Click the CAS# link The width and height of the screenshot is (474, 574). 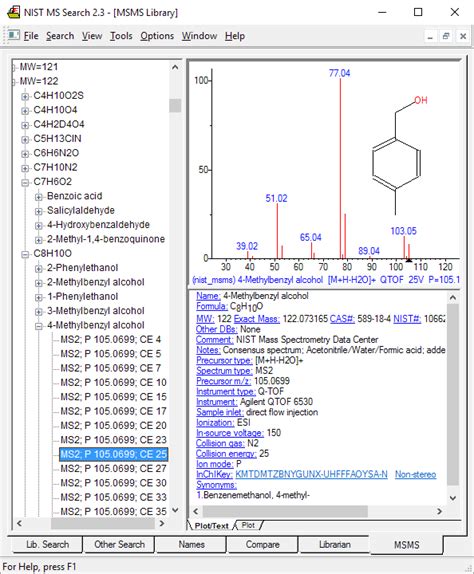pyautogui.click(x=342, y=319)
